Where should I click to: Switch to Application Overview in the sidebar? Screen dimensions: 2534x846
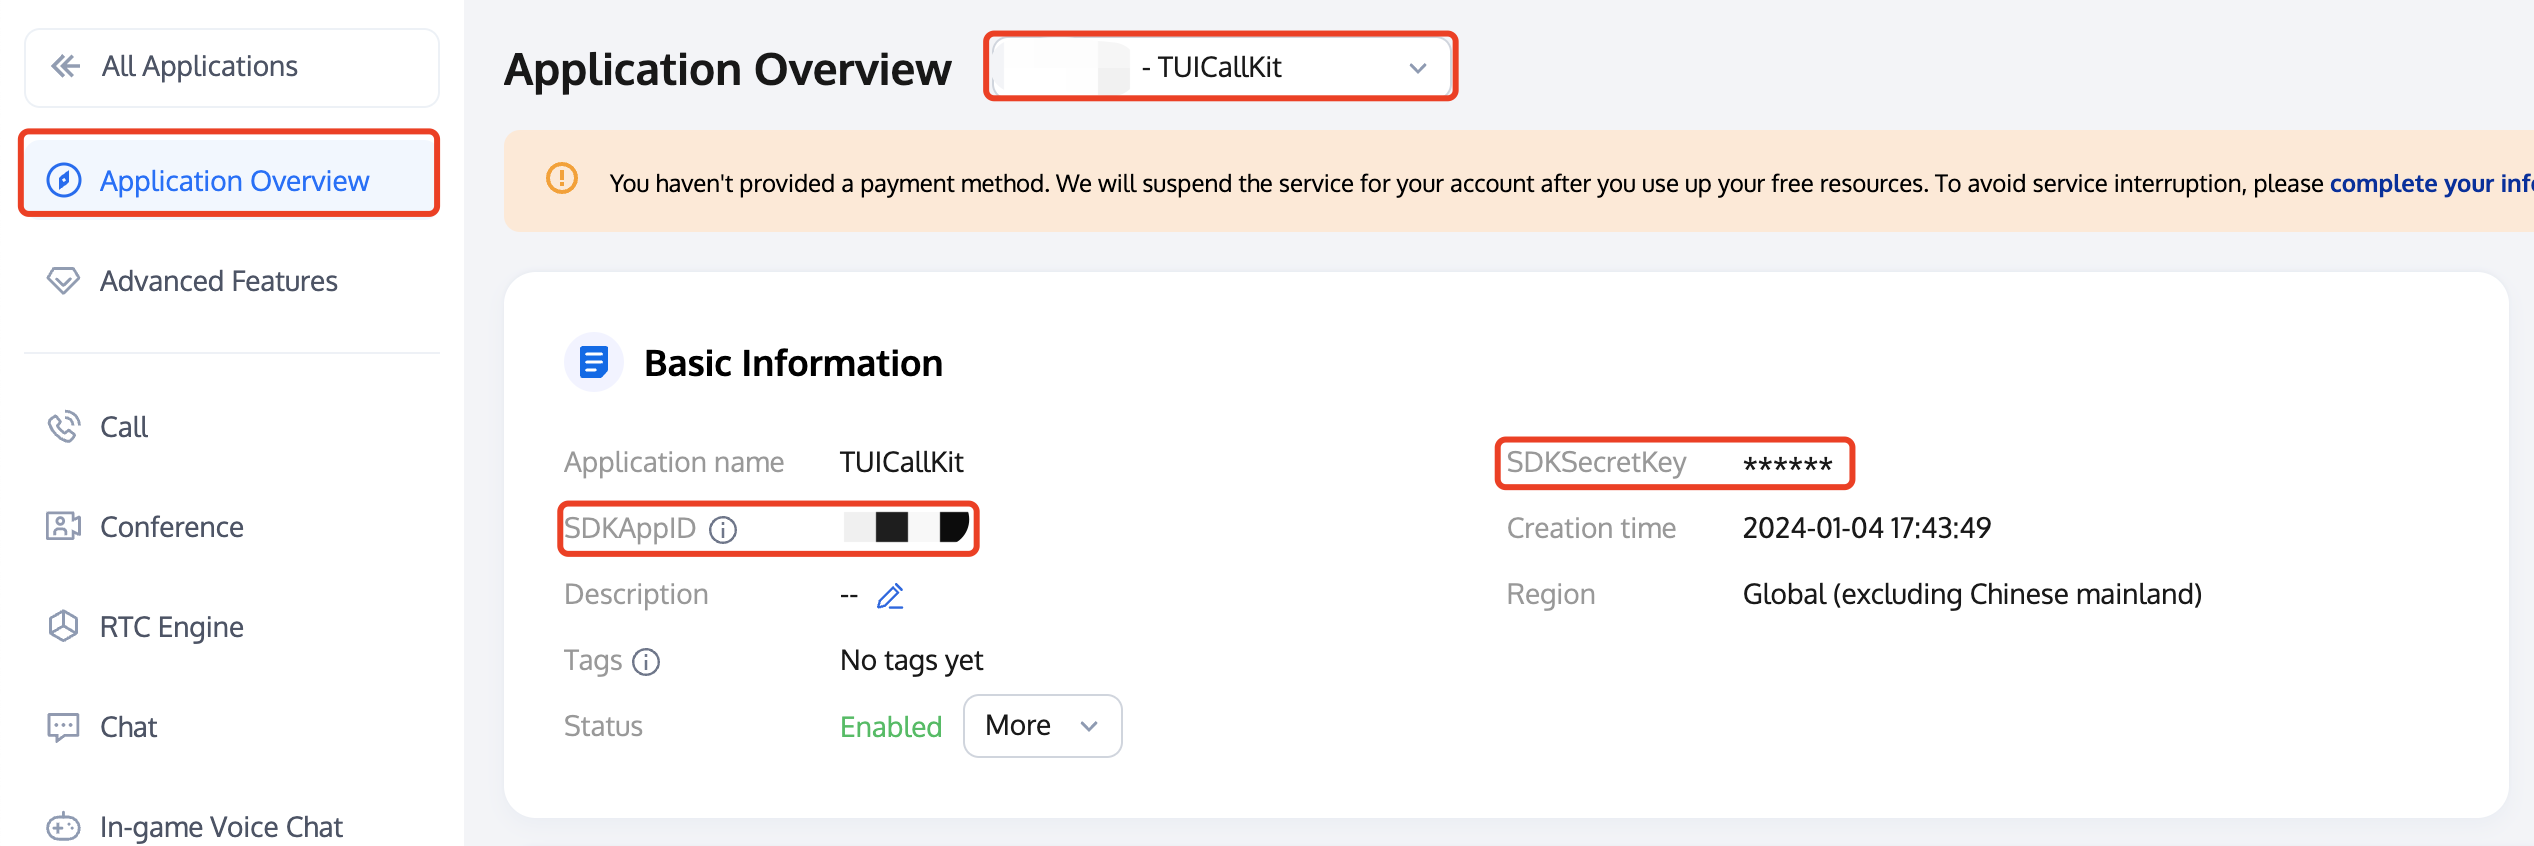[x=233, y=181]
